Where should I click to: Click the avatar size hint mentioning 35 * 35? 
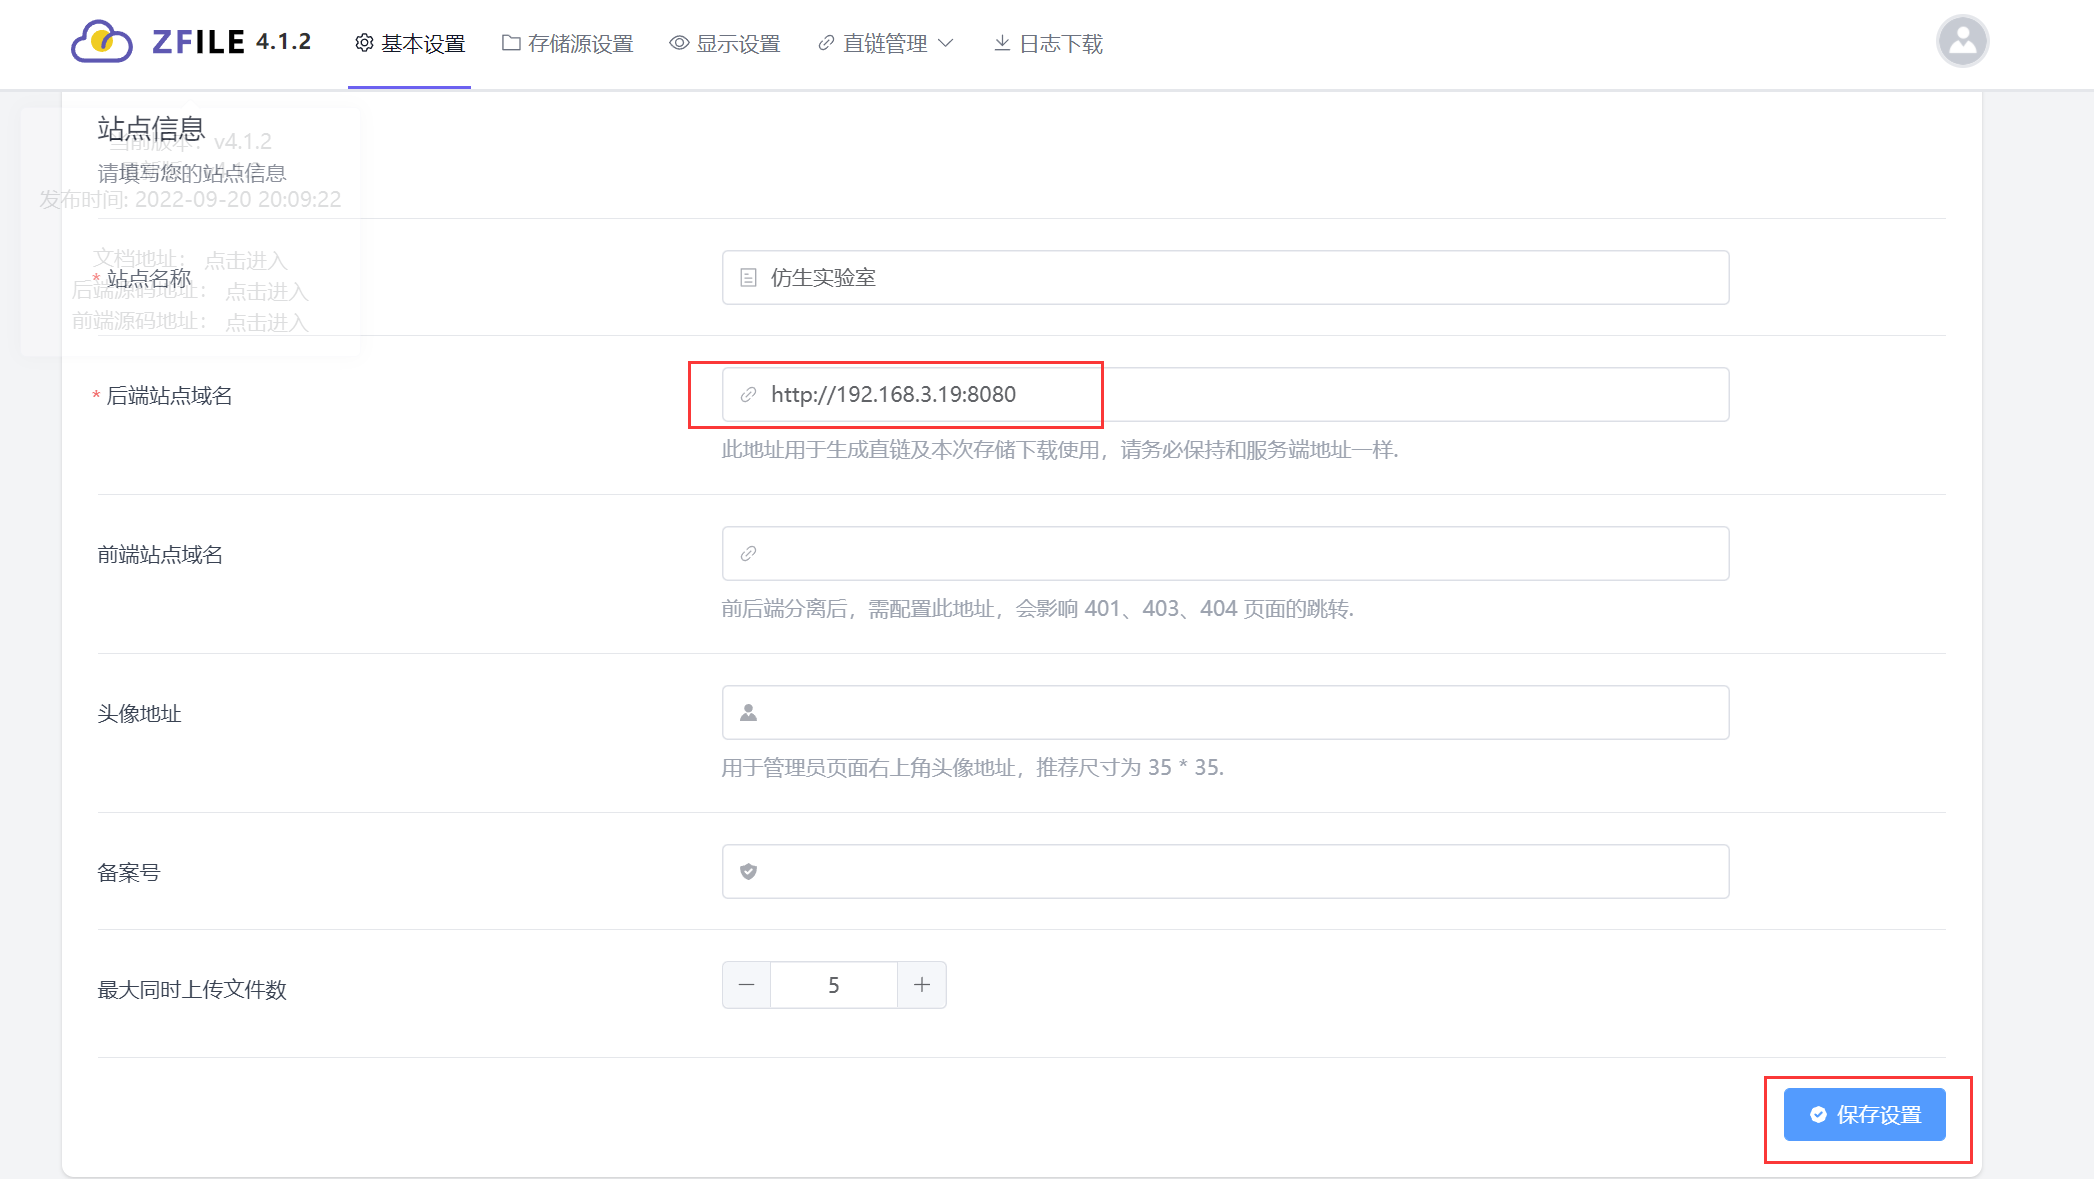tap(973, 768)
